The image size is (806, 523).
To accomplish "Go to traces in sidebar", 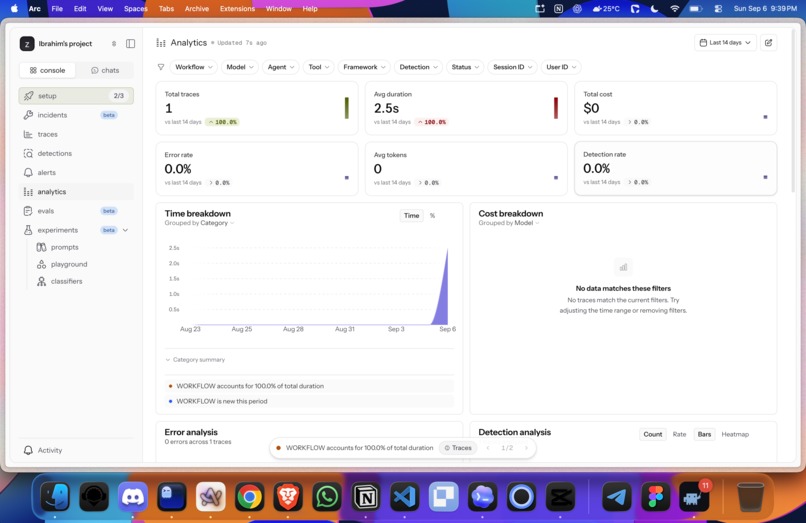I will (x=76, y=134).
